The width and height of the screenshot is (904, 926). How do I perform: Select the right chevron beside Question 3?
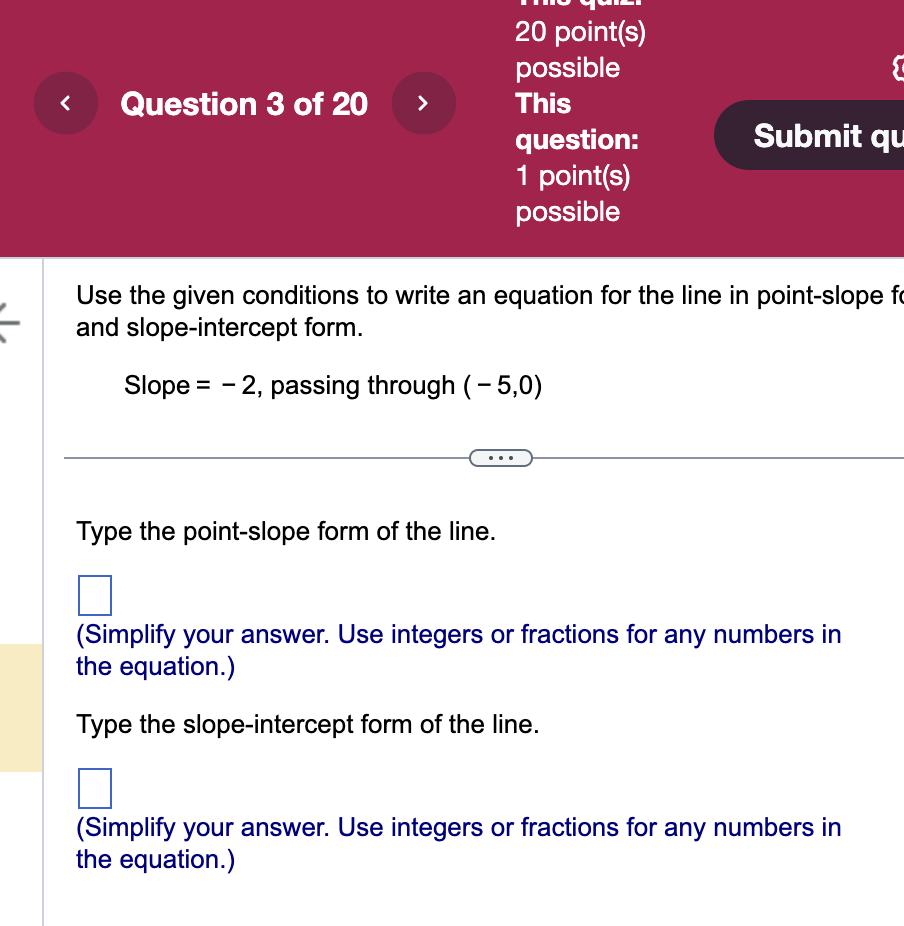423,102
